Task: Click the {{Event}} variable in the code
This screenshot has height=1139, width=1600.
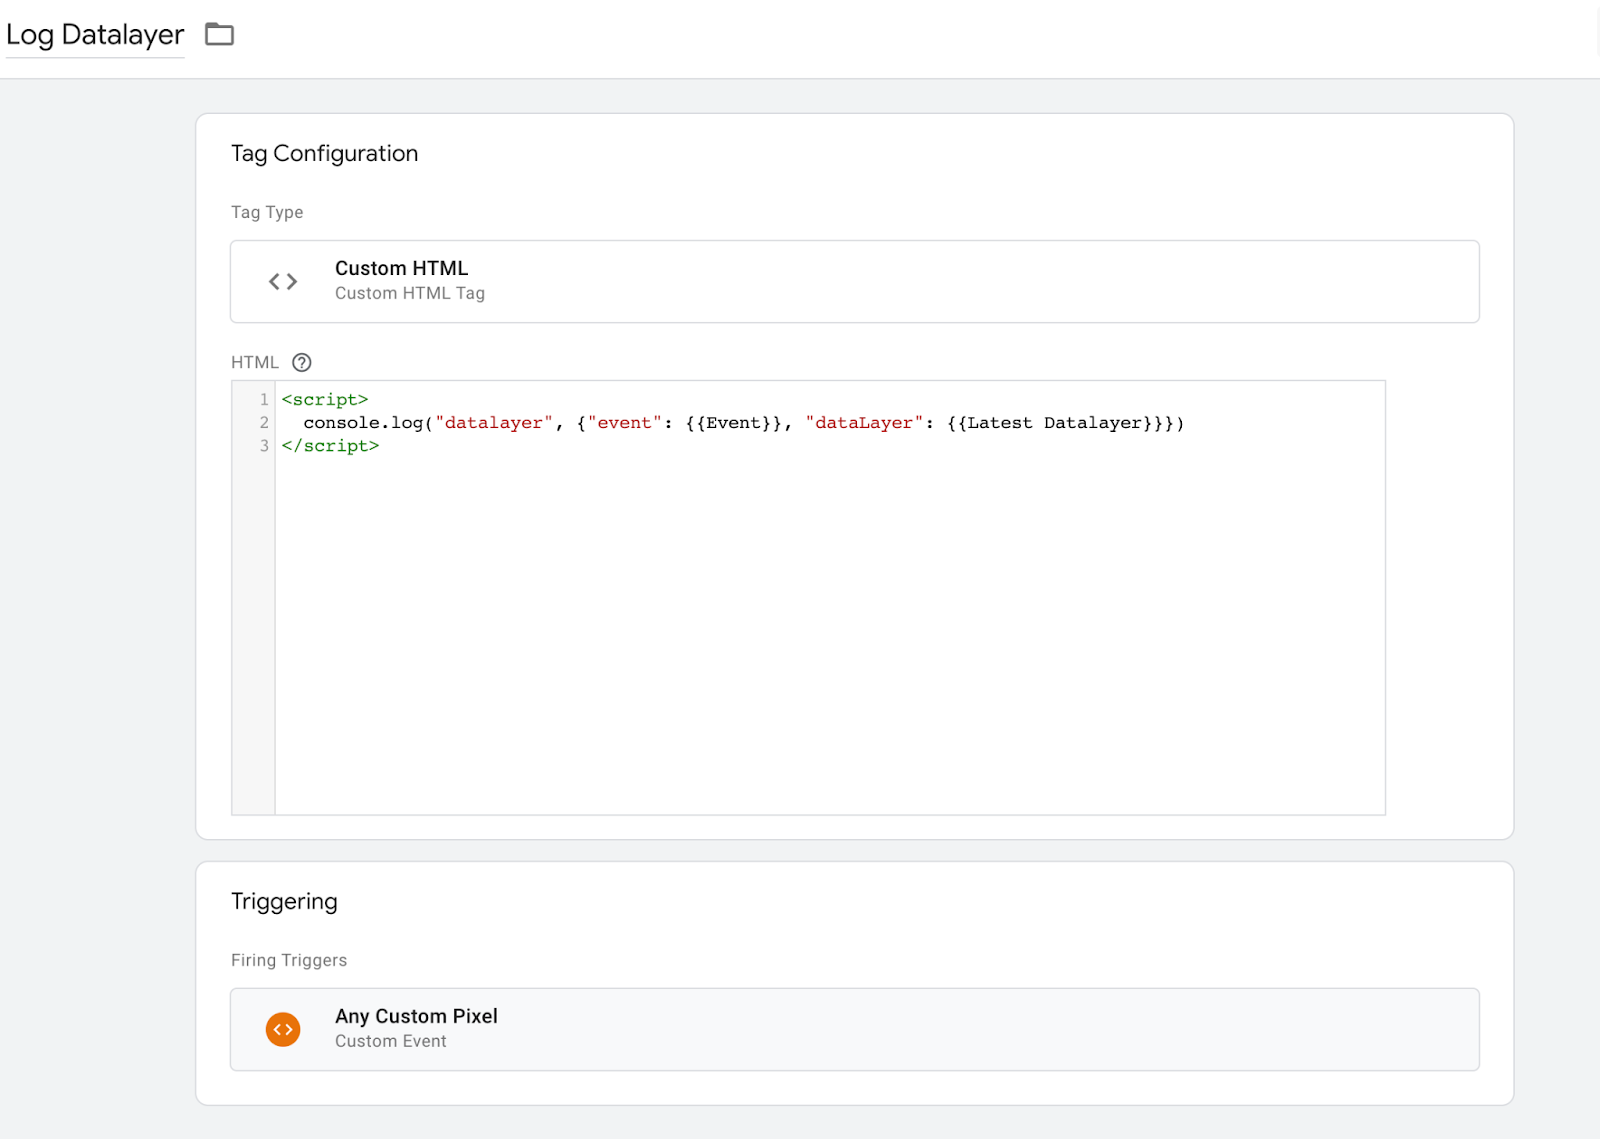Action: [x=734, y=423]
